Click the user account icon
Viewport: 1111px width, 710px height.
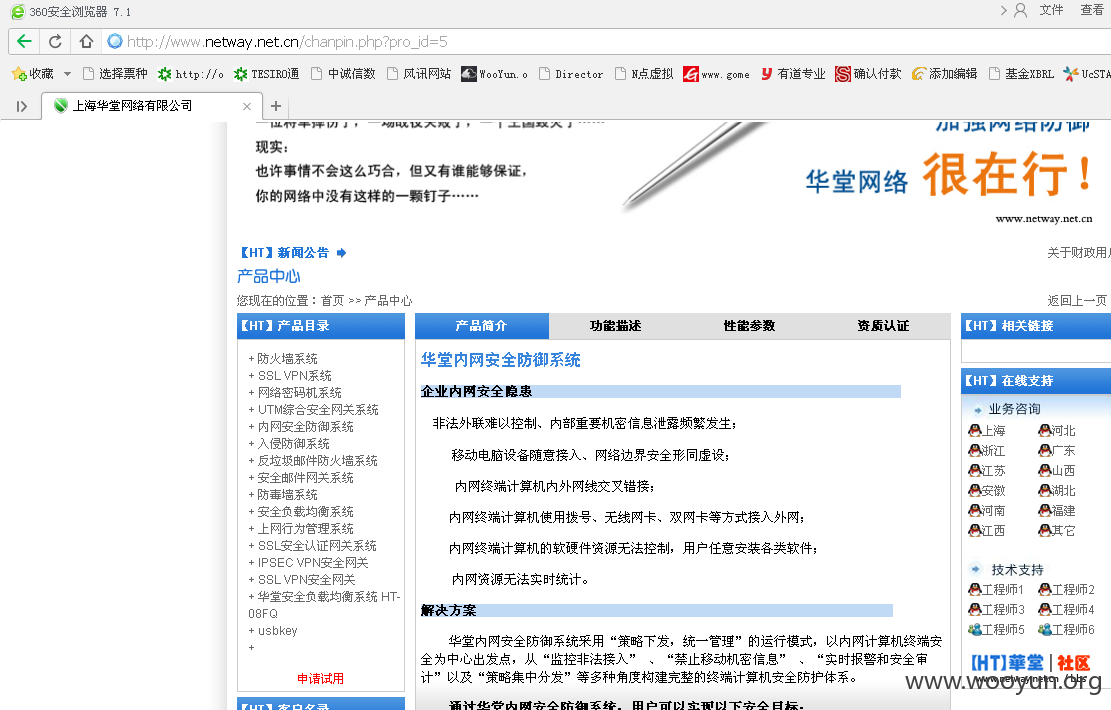pyautogui.click(x=1020, y=10)
